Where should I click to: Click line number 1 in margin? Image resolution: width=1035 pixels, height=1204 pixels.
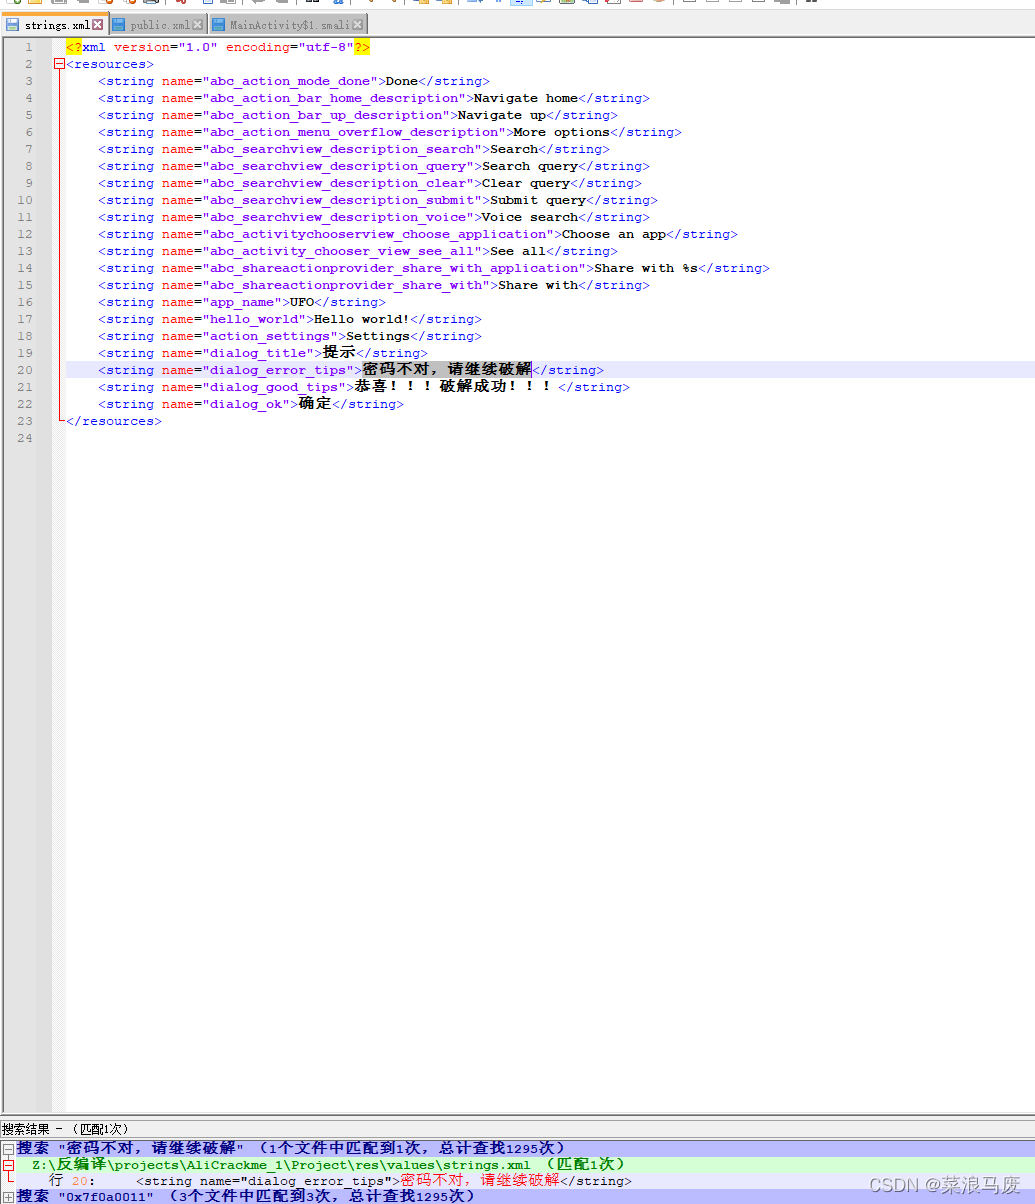click(29, 47)
